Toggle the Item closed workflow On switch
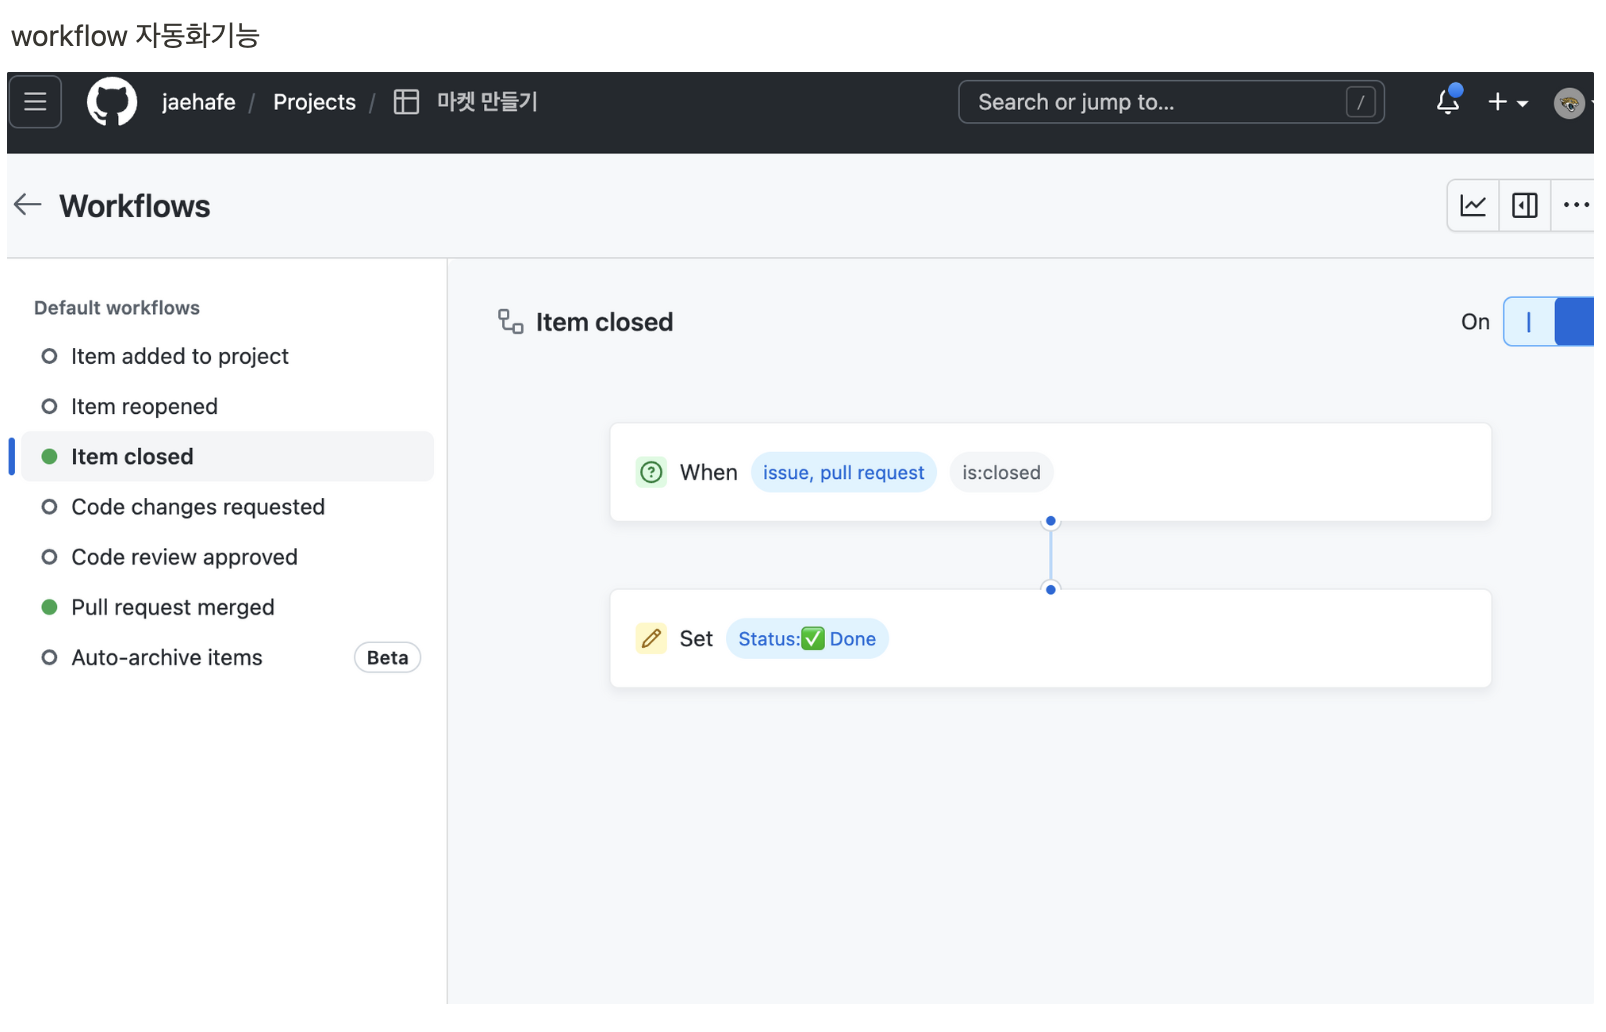The image size is (1606, 1032). [x=1547, y=322]
